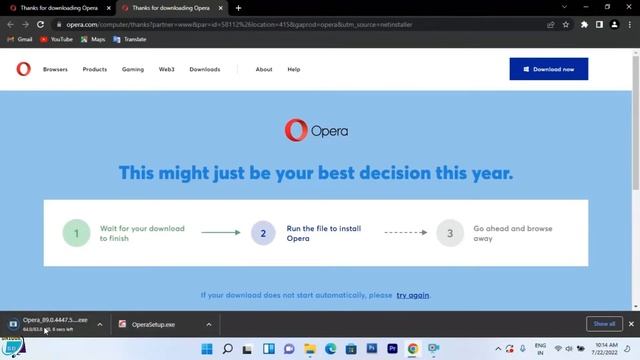Open the YouTube bookmark
This screenshot has width=640, height=360.
tap(56, 39)
